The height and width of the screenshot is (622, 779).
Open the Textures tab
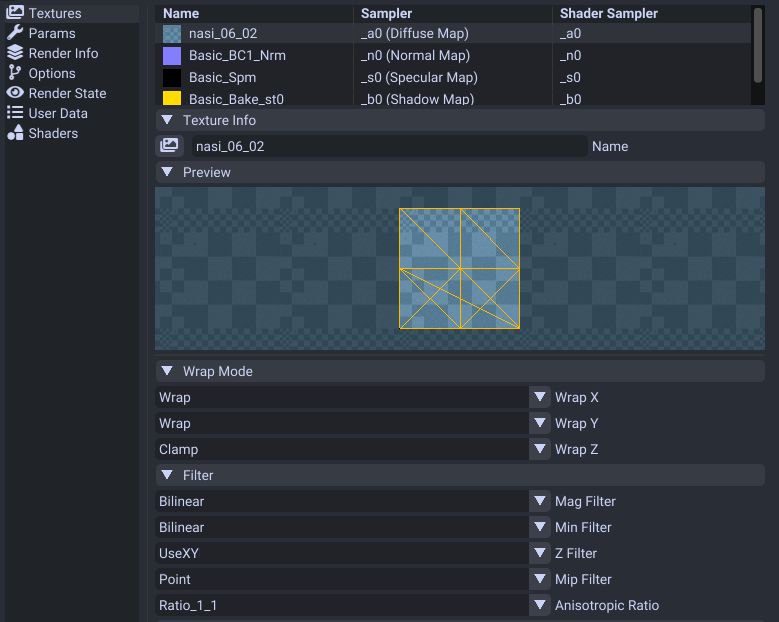click(72, 13)
